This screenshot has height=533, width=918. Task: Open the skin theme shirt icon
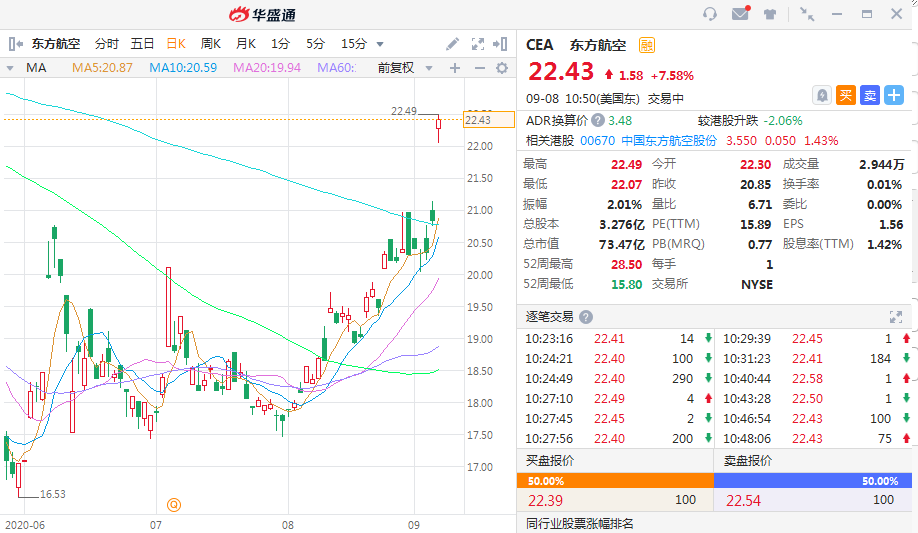coord(770,14)
